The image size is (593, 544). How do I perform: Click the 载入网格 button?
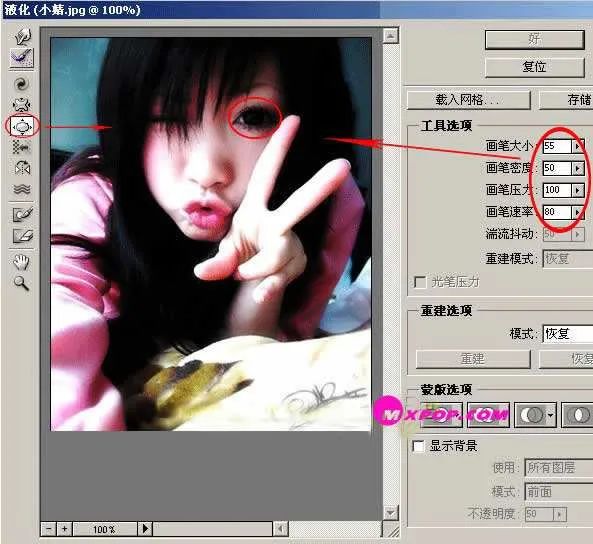(468, 100)
